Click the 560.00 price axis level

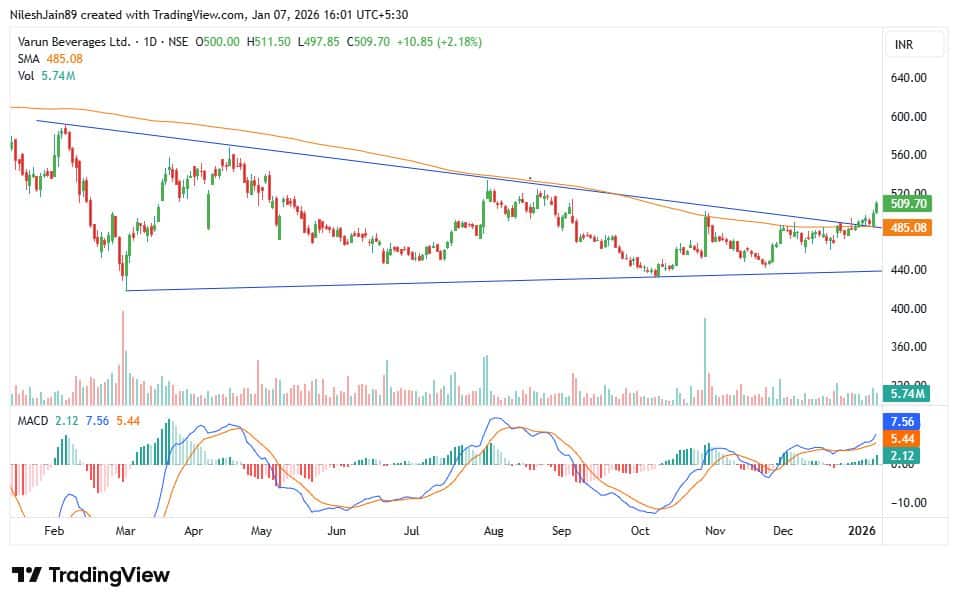pyautogui.click(x=909, y=155)
